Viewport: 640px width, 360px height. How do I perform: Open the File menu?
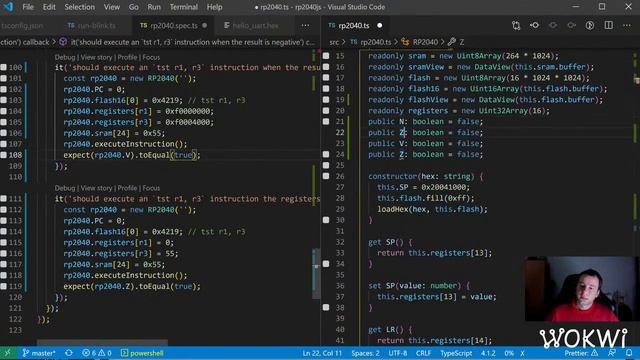pyautogui.click(x=28, y=7)
